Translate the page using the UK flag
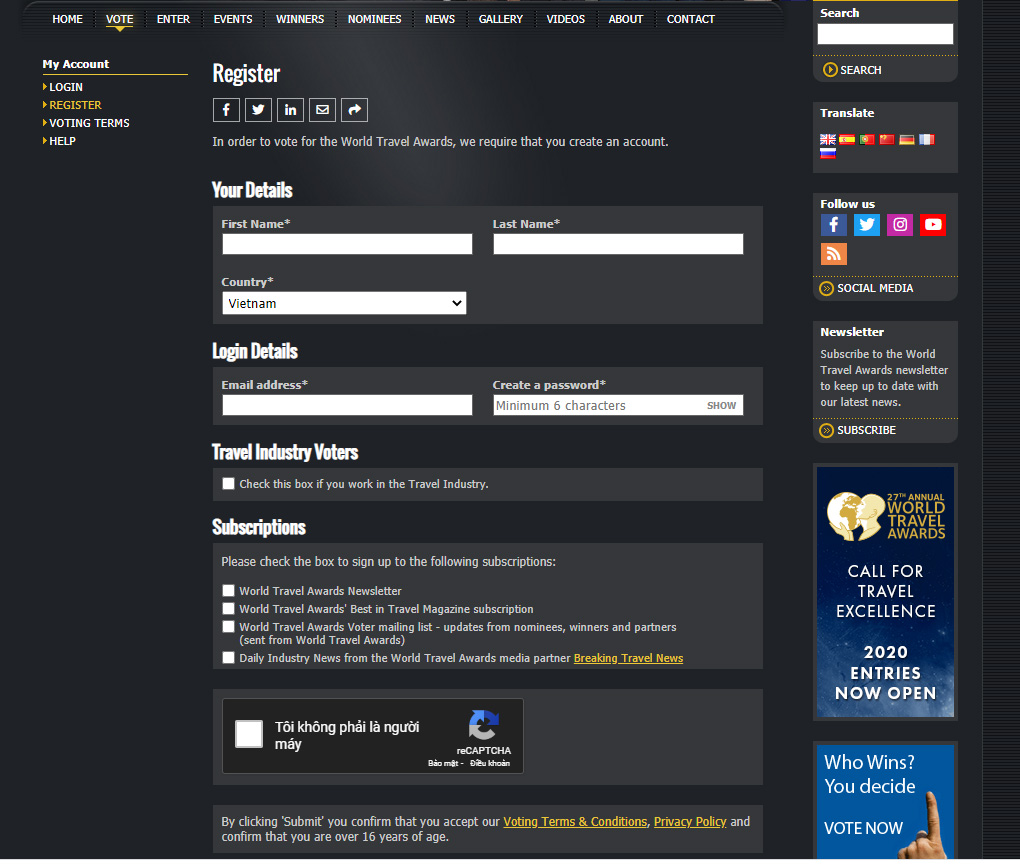Viewport: 1020px width, 864px height. click(x=827, y=139)
